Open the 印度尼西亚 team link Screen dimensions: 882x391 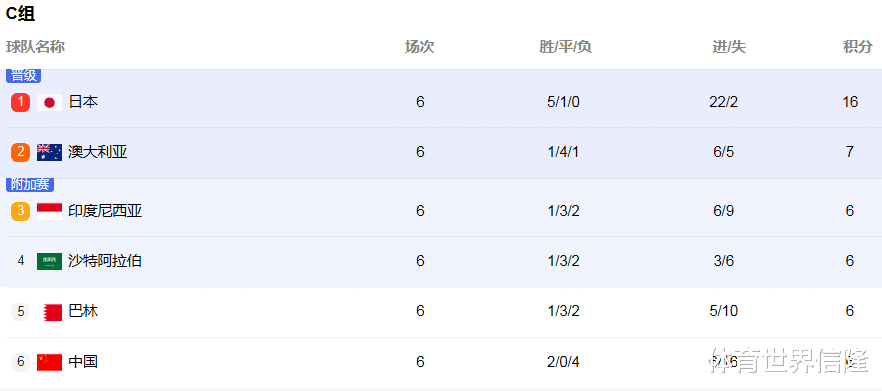pyautogui.click(x=105, y=210)
